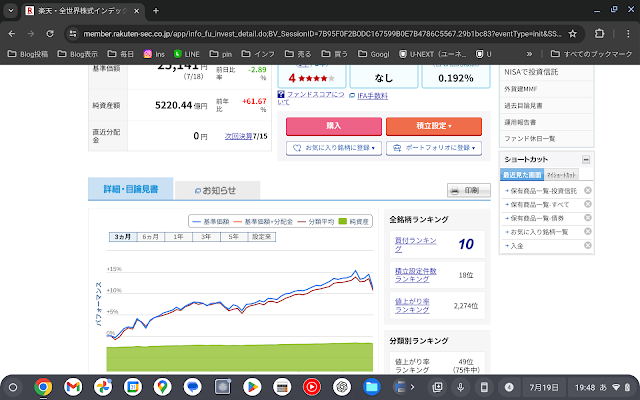Open すべてのブックマーク folder

pos(591,54)
